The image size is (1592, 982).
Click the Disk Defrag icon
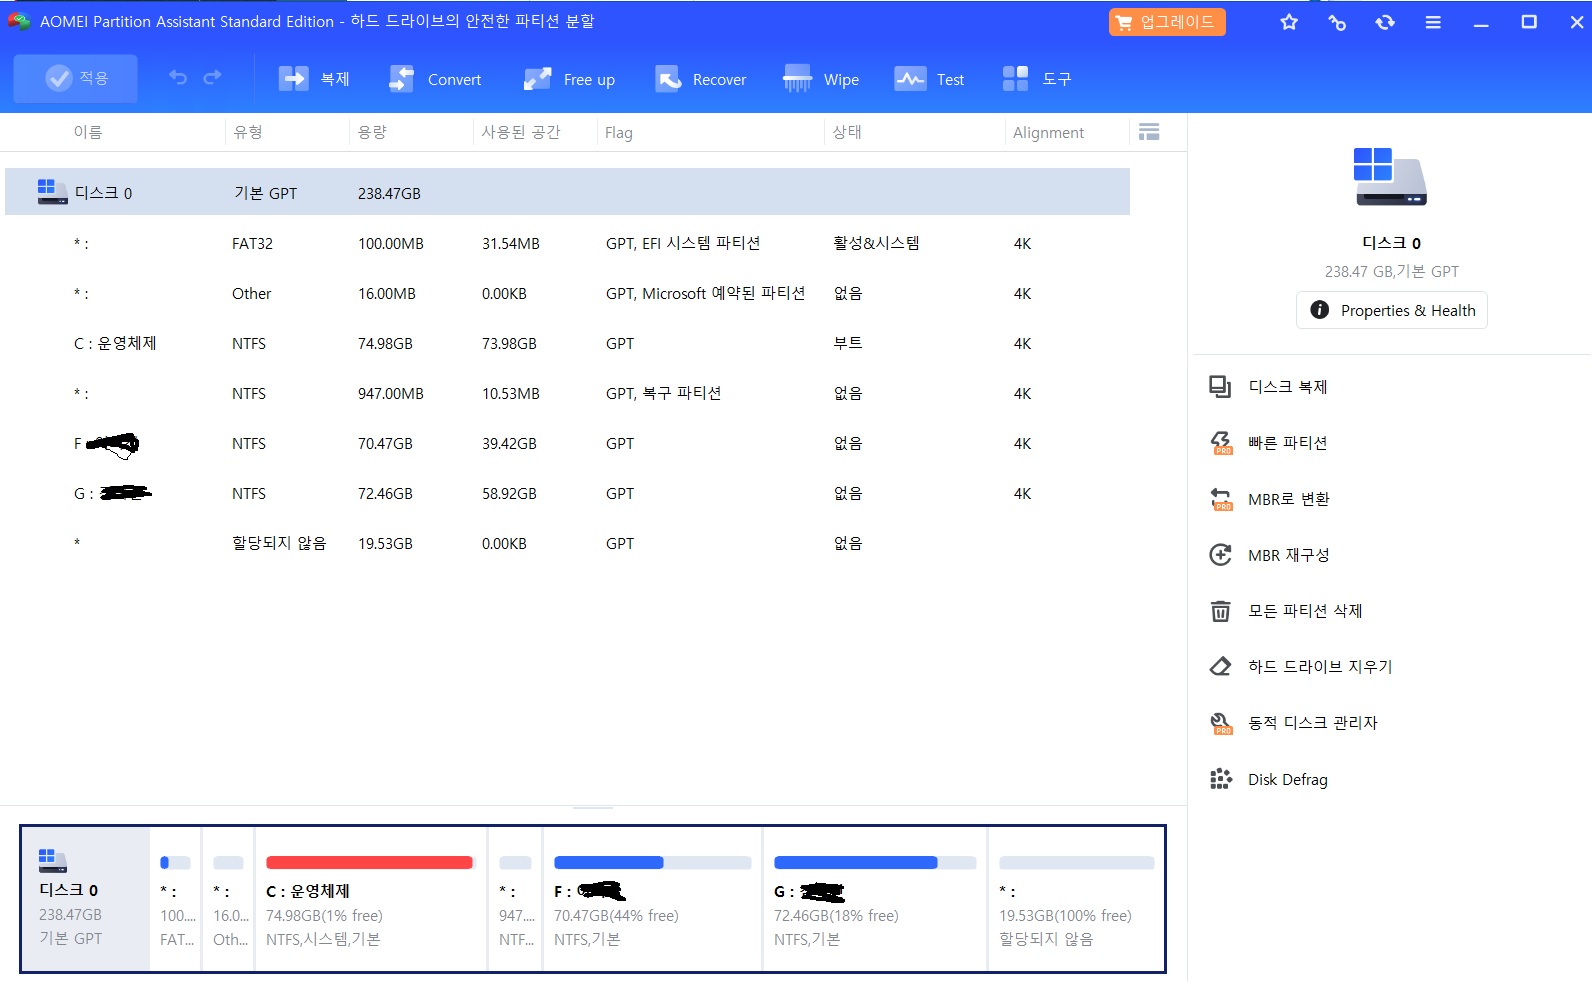(x=1220, y=779)
